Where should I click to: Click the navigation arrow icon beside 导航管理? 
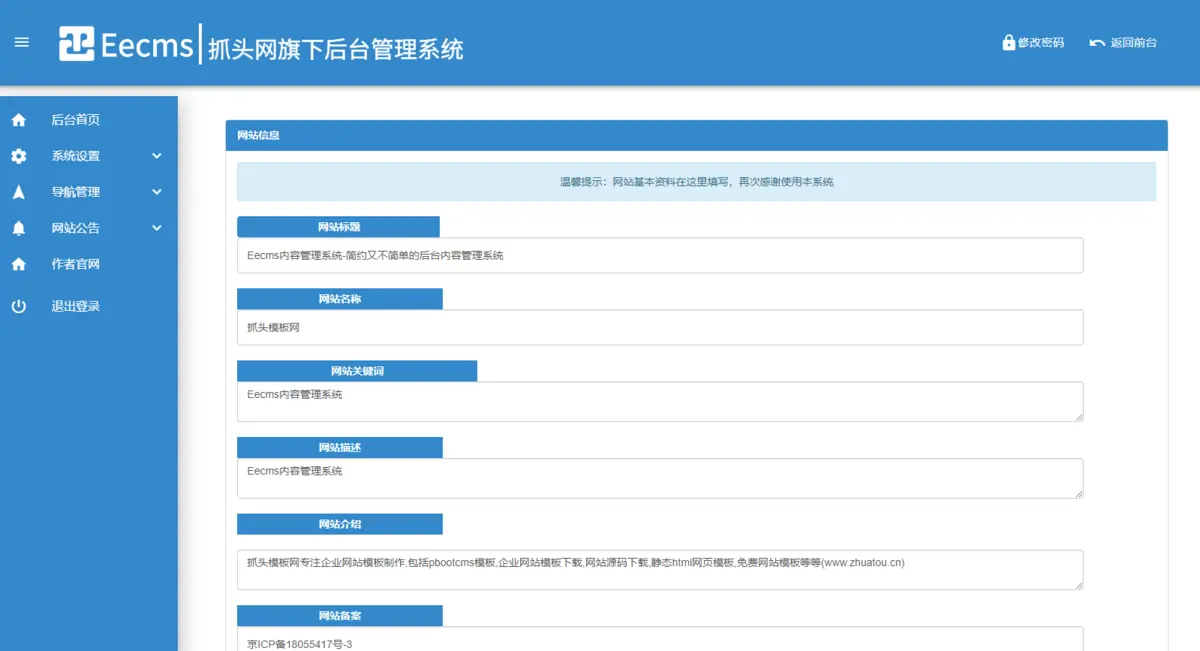point(18,192)
